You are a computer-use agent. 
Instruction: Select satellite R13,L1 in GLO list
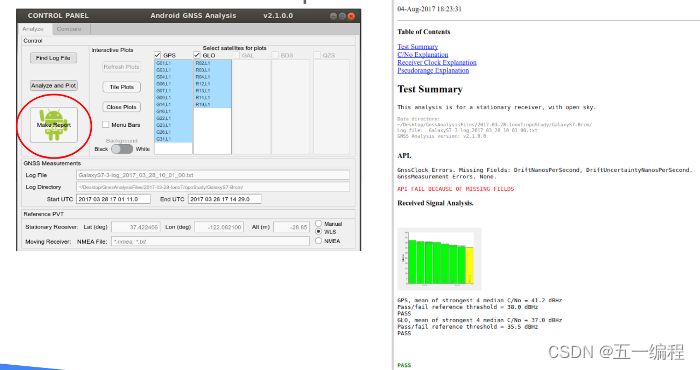[212, 91]
